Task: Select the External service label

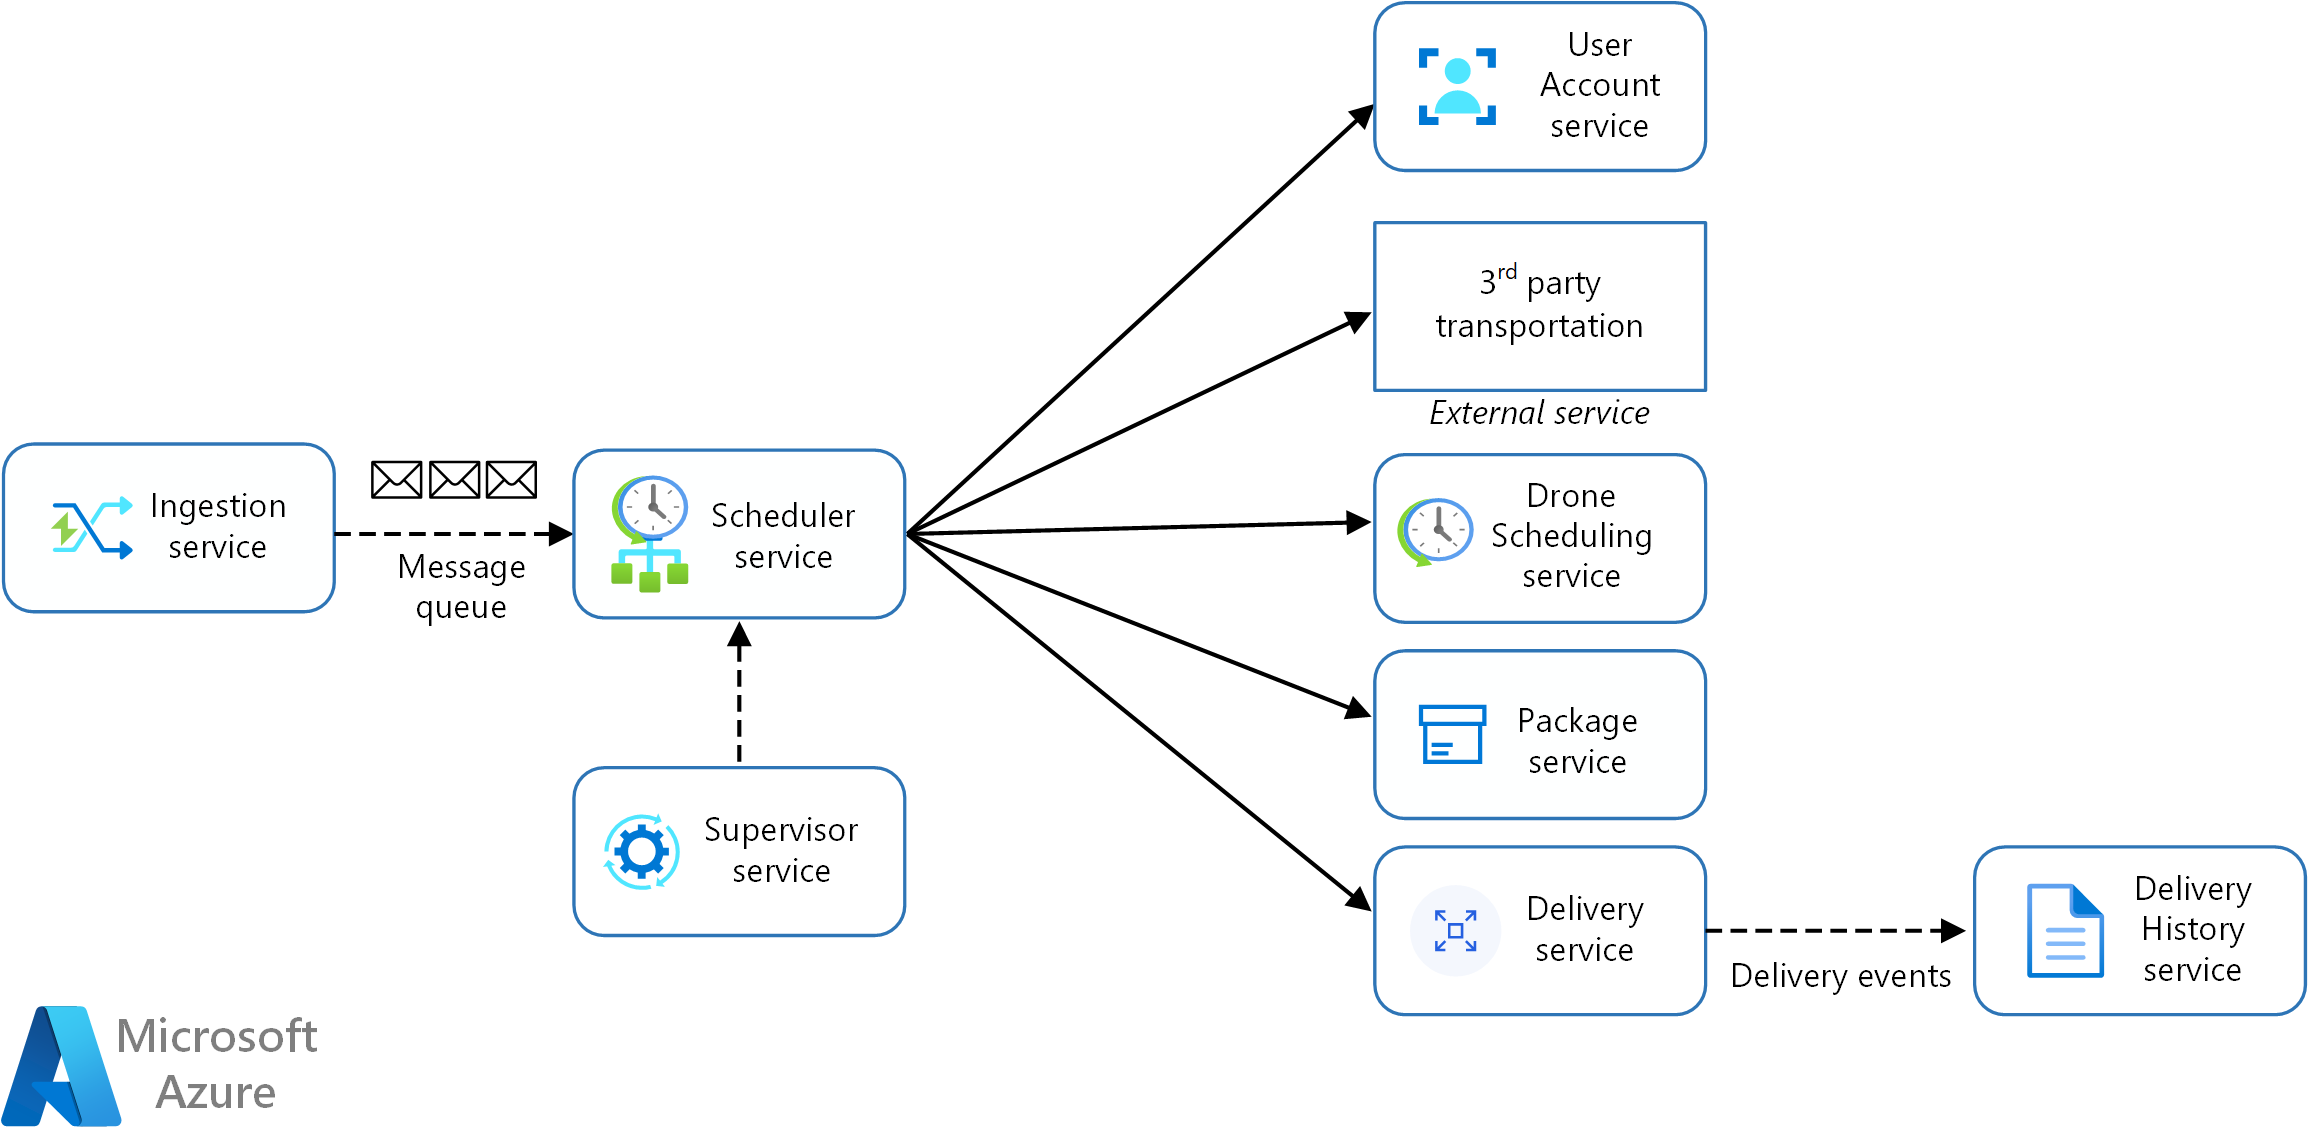Action: coord(1537,417)
